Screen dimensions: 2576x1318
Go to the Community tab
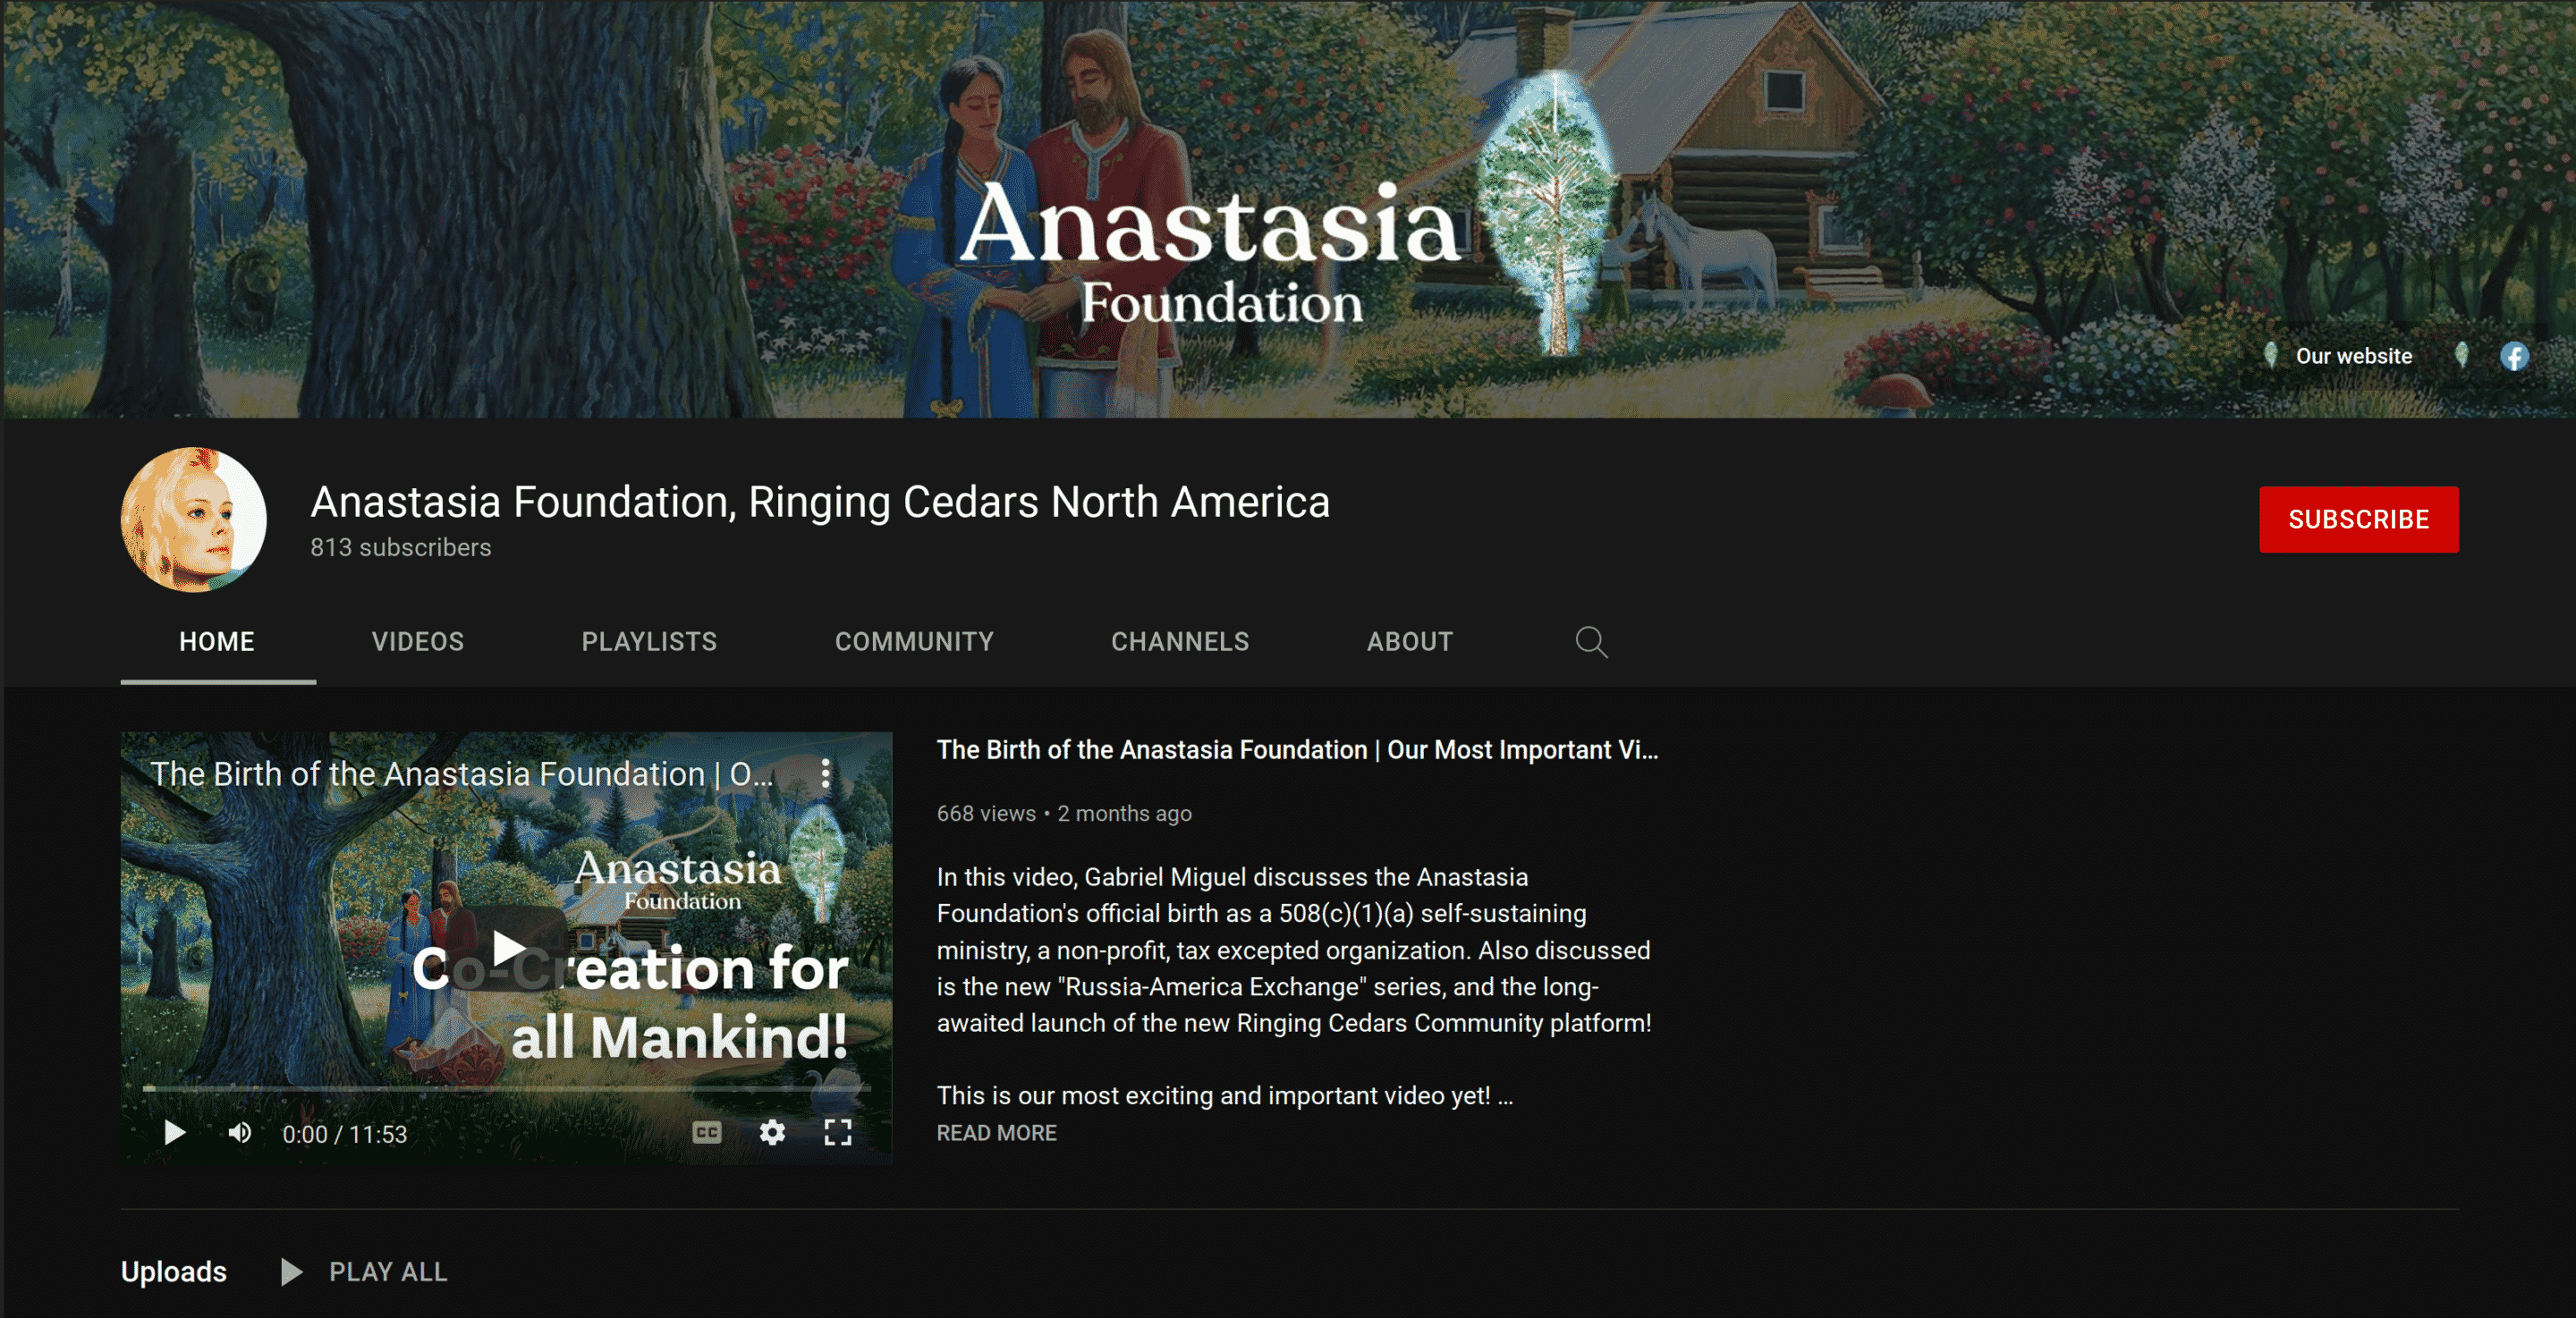click(x=915, y=642)
